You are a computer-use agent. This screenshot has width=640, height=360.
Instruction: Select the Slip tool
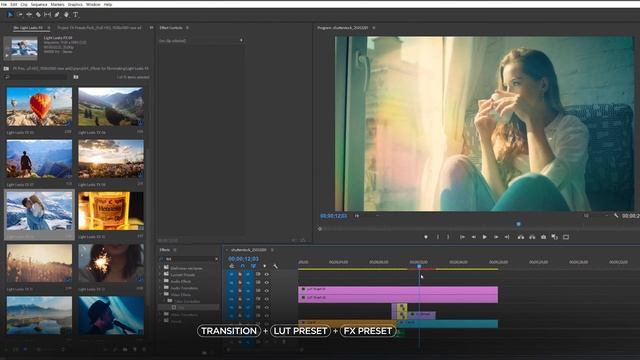[x=47, y=15]
